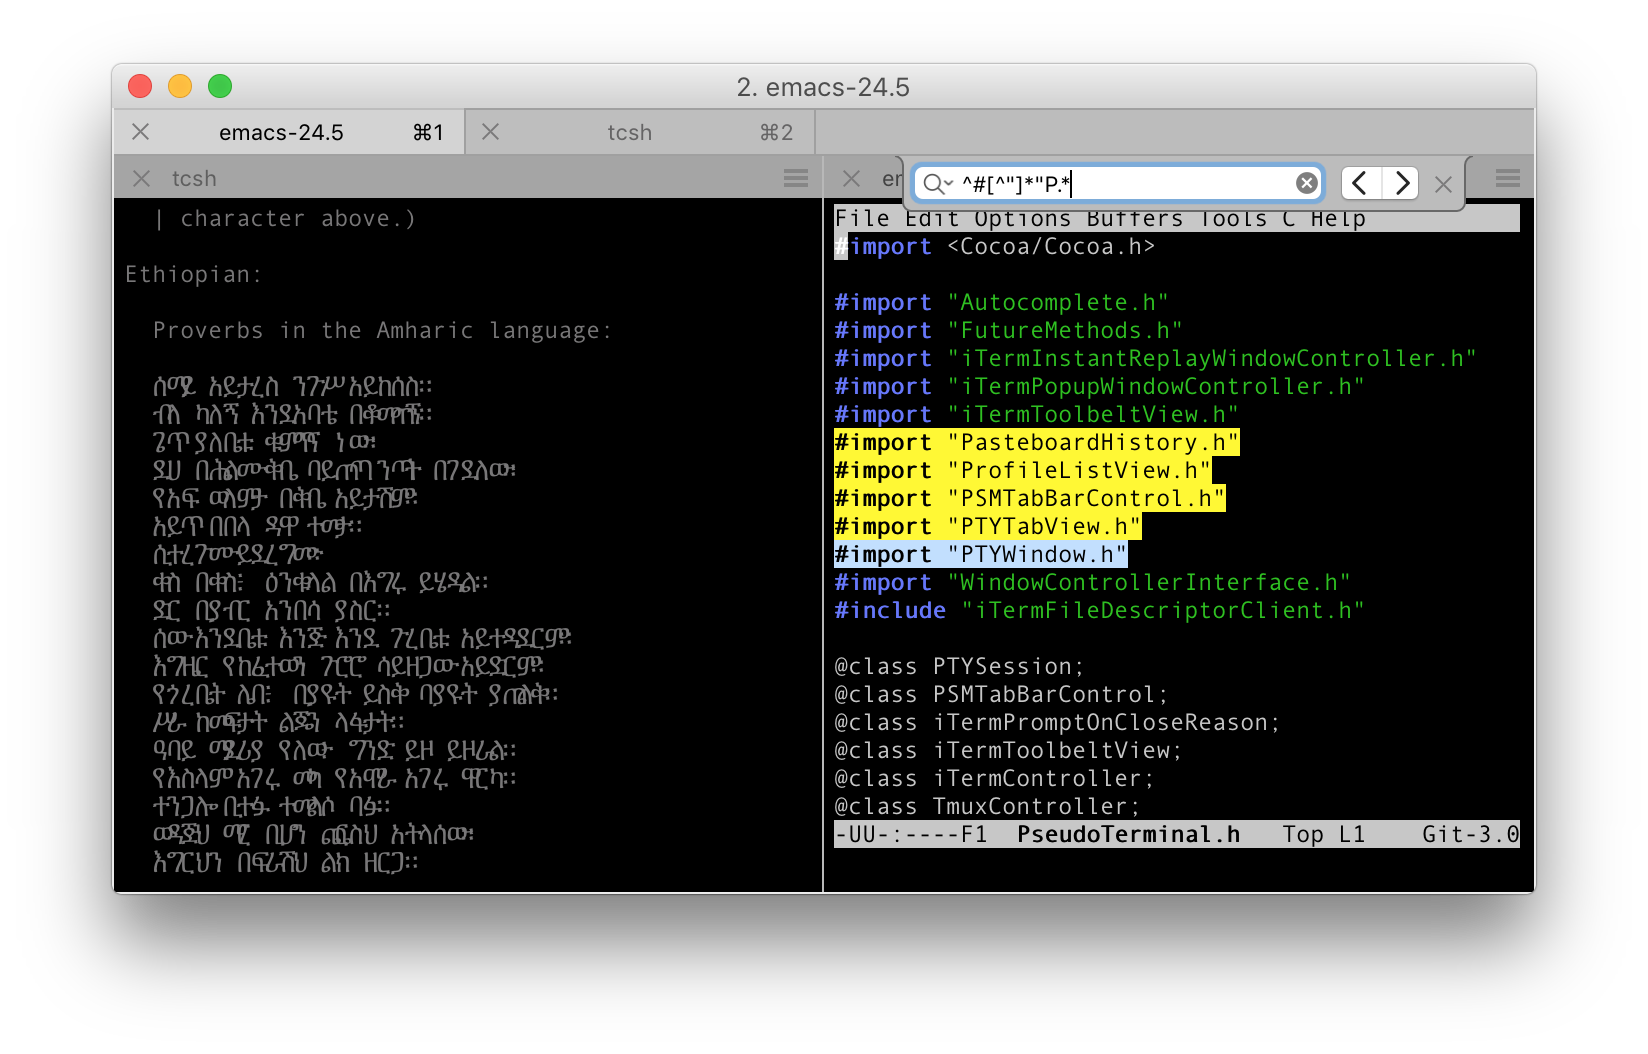The image size is (1648, 1054).
Task: Open the Emacs Buffers menu
Action: [x=1134, y=219]
